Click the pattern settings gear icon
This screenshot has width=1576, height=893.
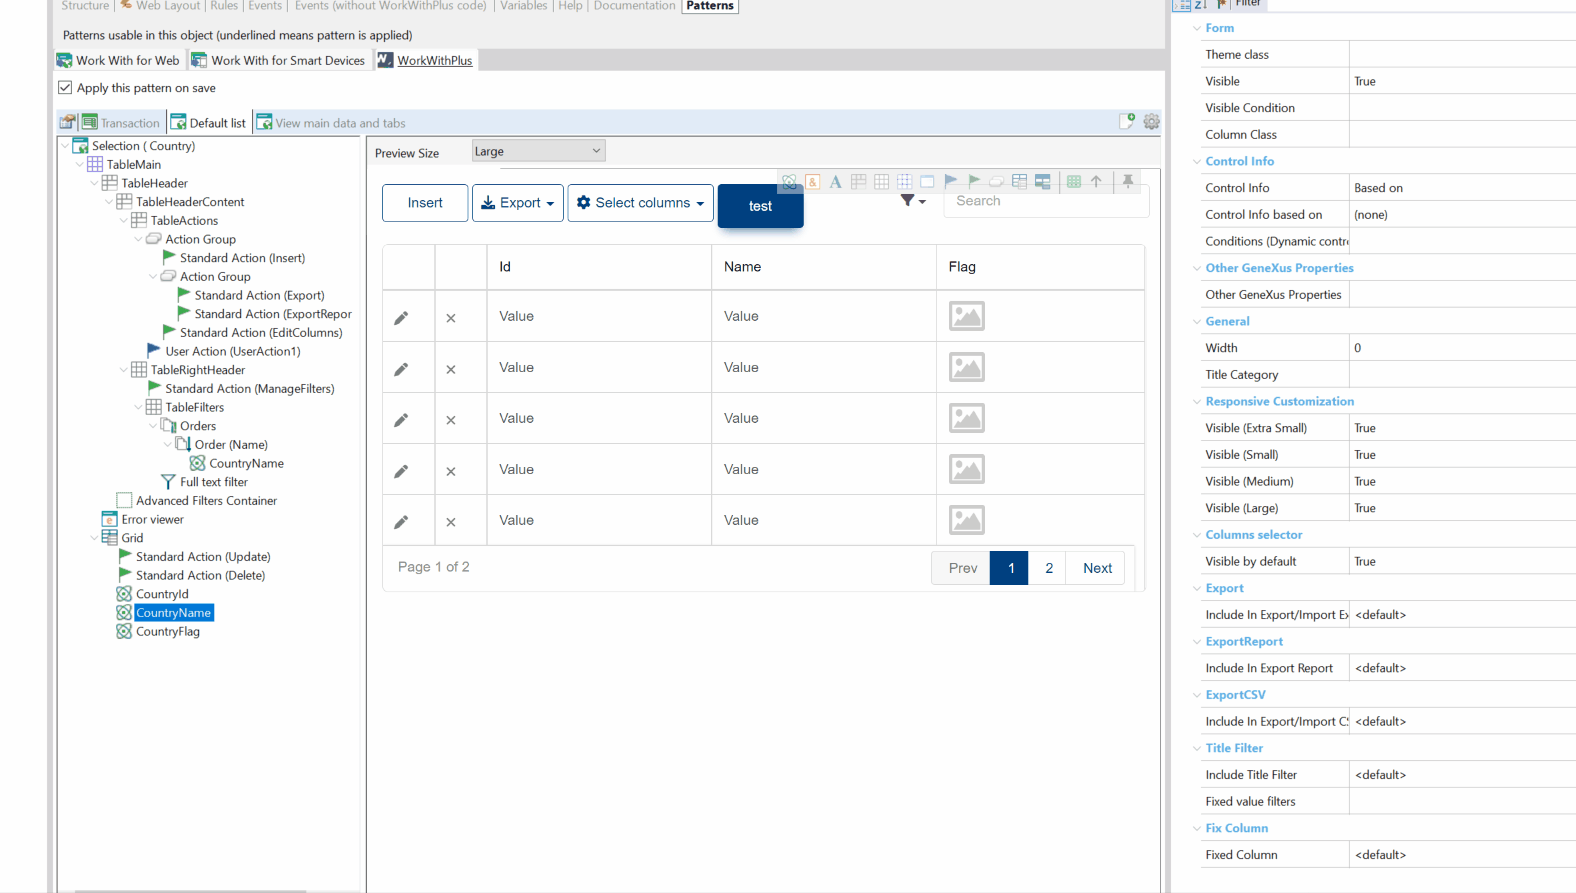point(1152,122)
